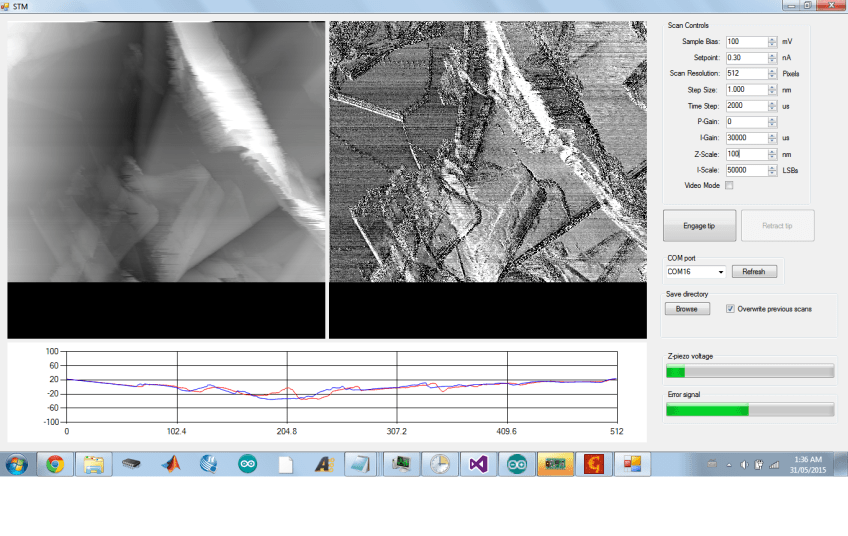The height and width of the screenshot is (536, 848).
Task: Click Browse for save directory
Action: [687, 309]
